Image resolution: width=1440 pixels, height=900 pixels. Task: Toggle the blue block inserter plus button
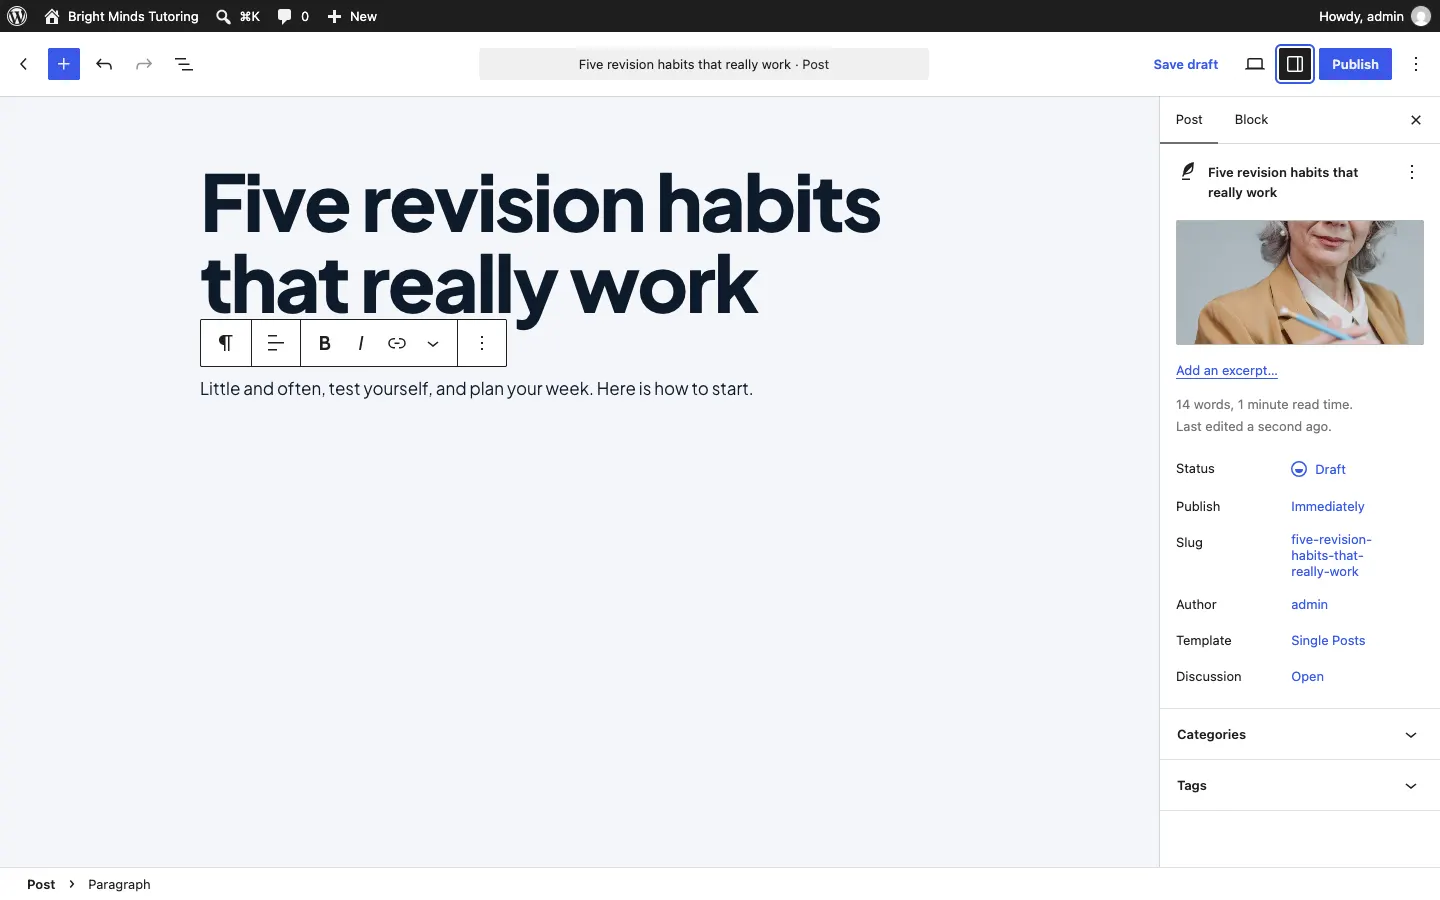click(64, 64)
